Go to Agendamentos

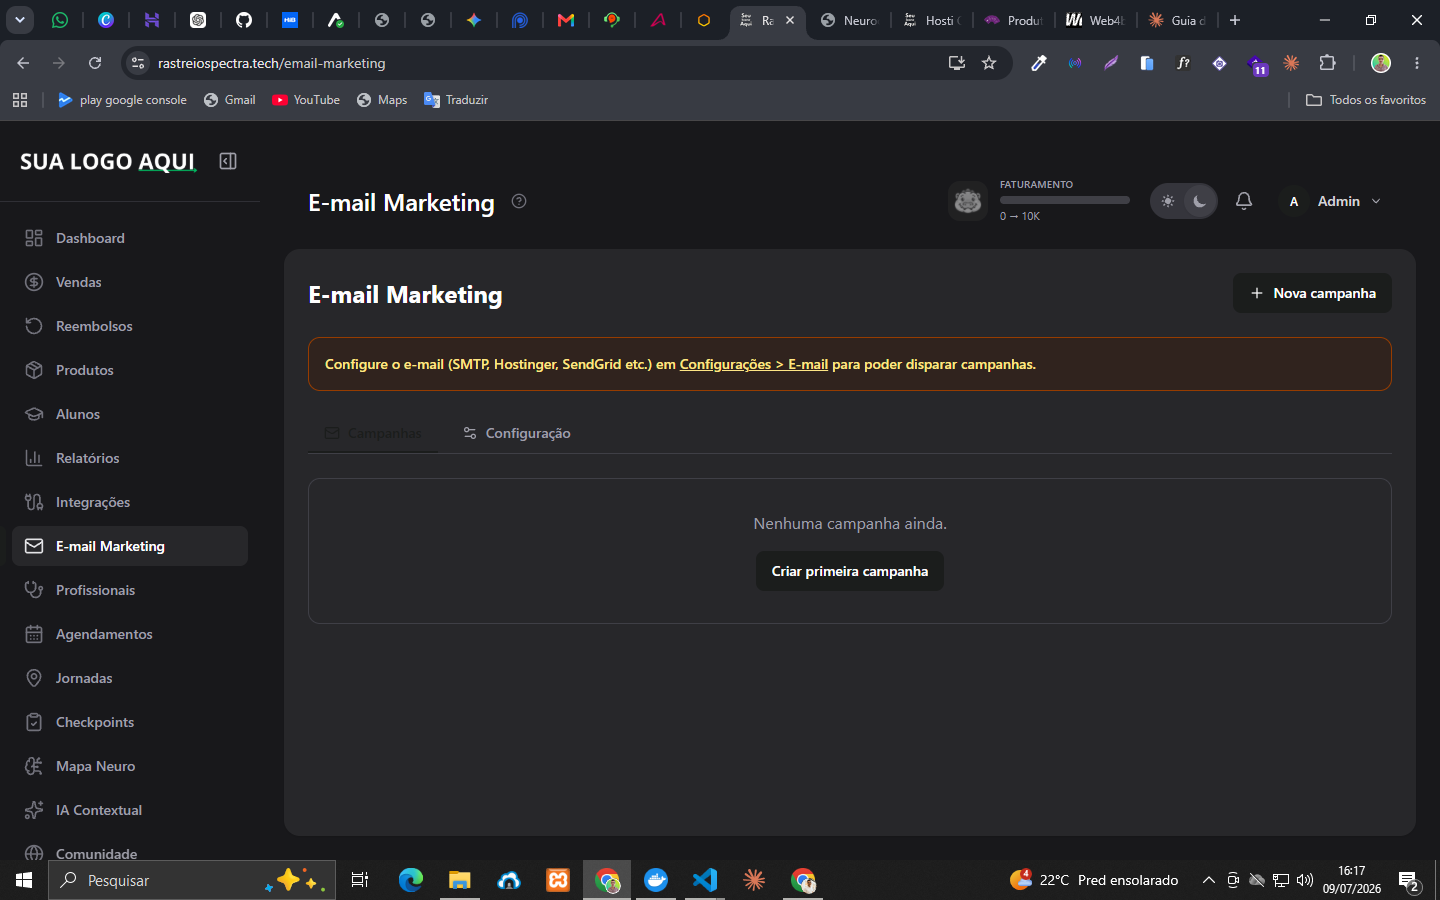[x=130, y=634]
